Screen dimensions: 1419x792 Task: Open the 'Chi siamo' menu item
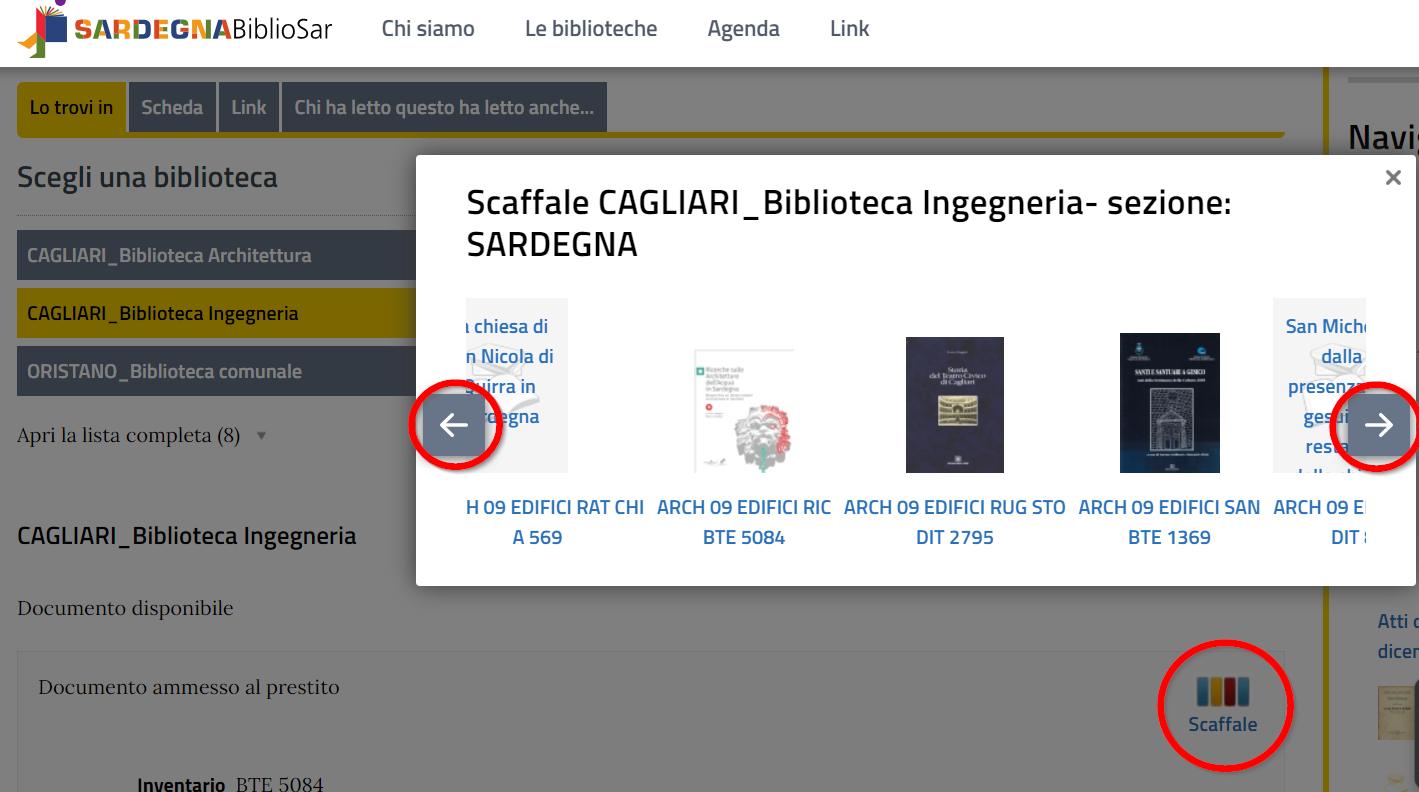428,29
